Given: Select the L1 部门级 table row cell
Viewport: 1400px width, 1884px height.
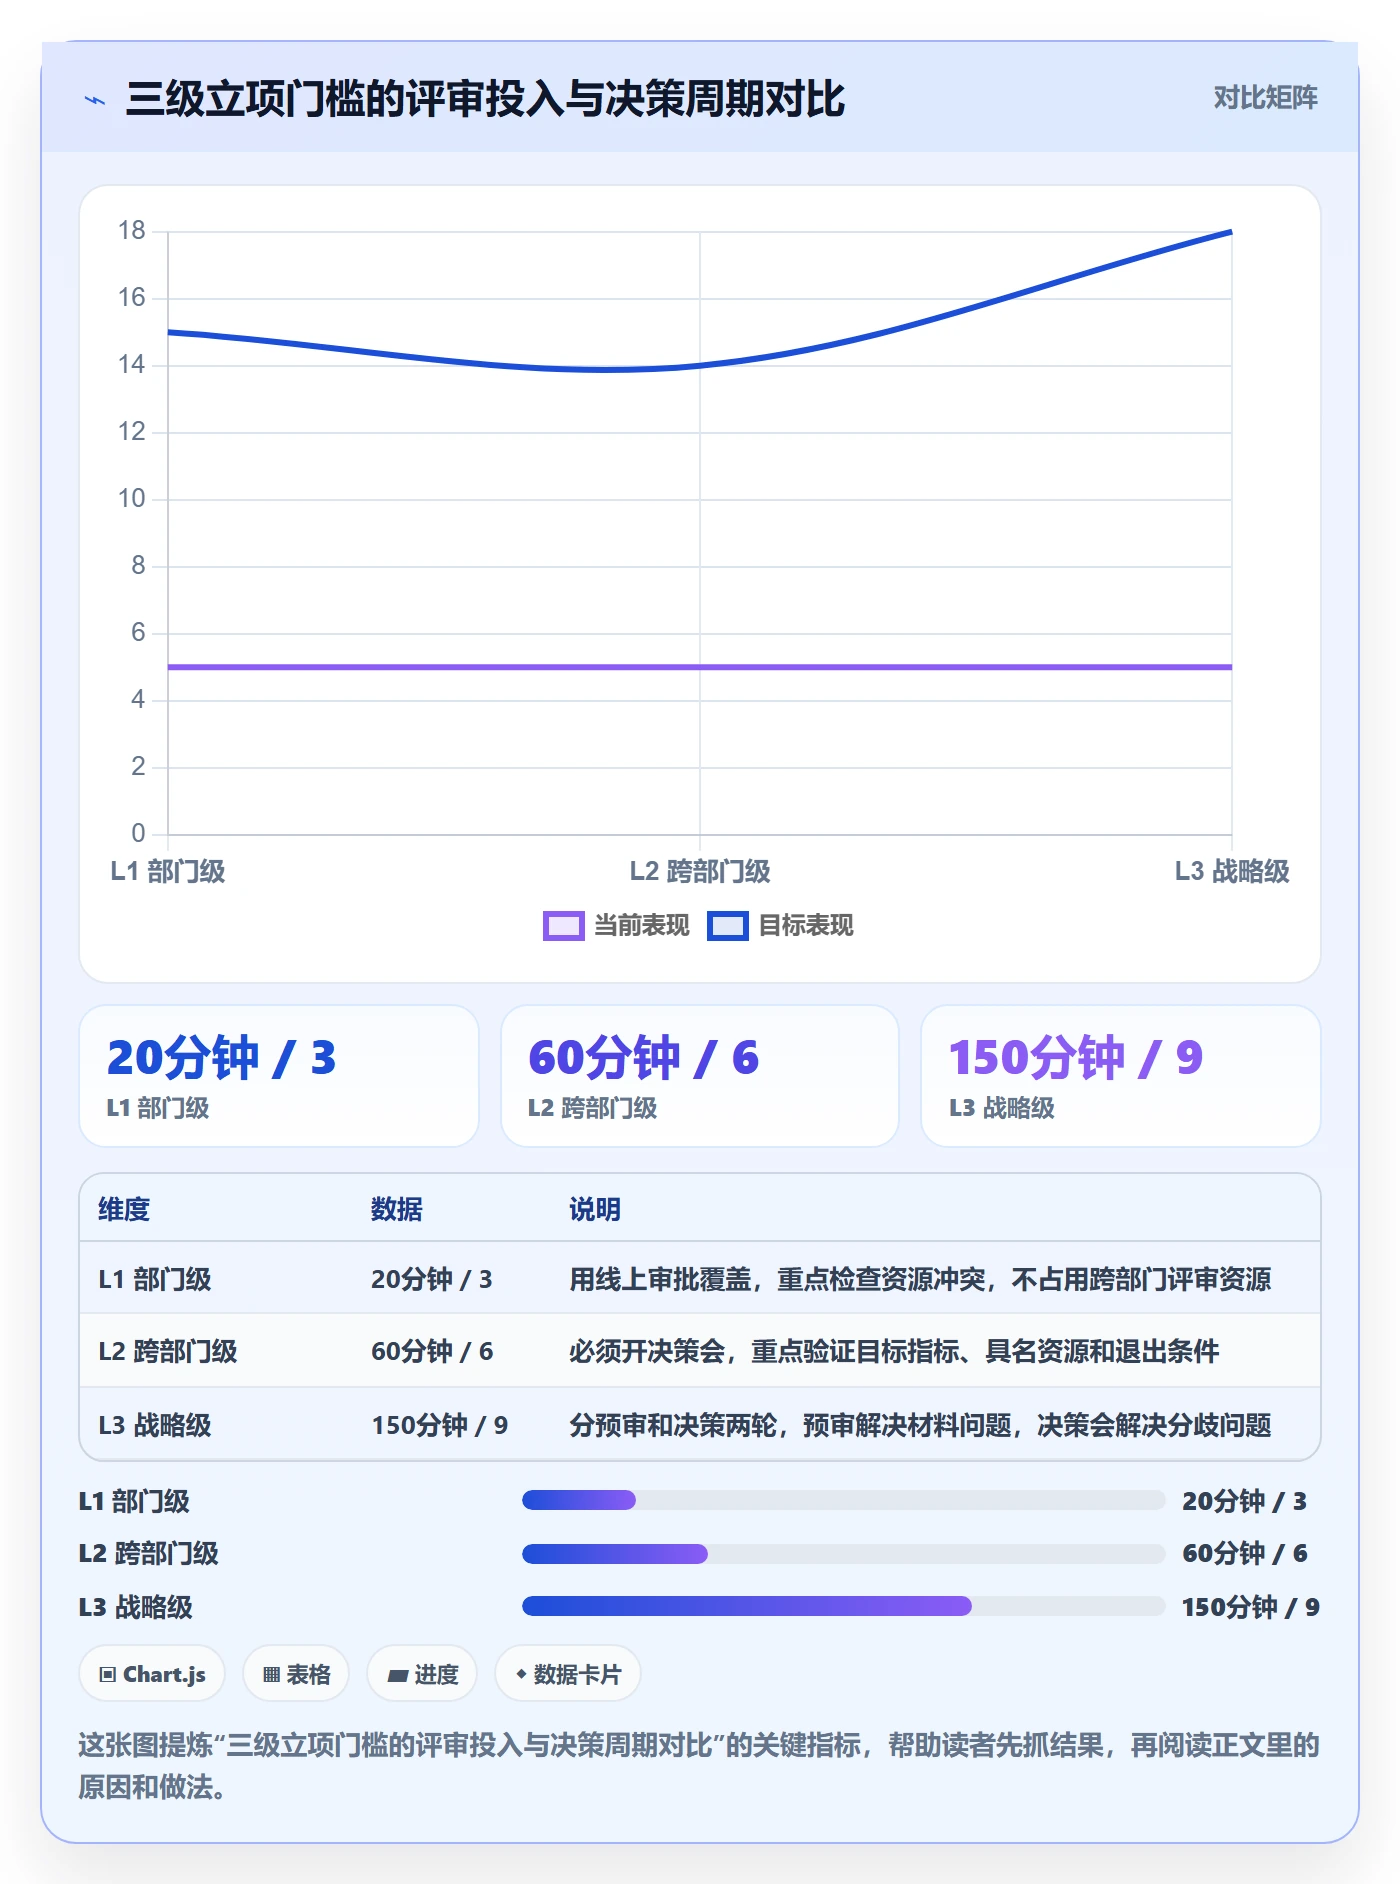Looking at the screenshot, I should 155,1279.
